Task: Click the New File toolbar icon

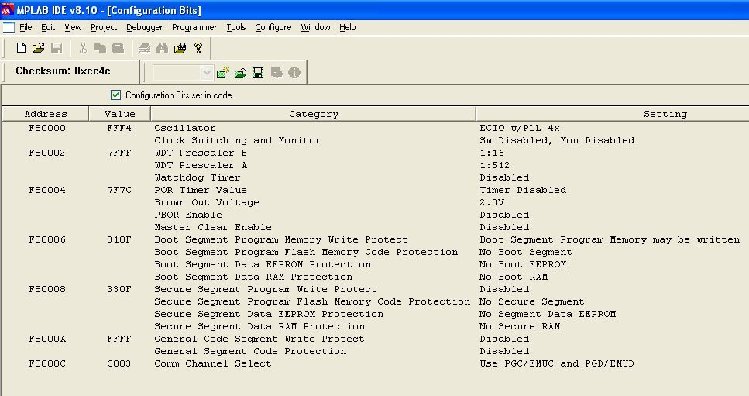Action: click(x=21, y=48)
